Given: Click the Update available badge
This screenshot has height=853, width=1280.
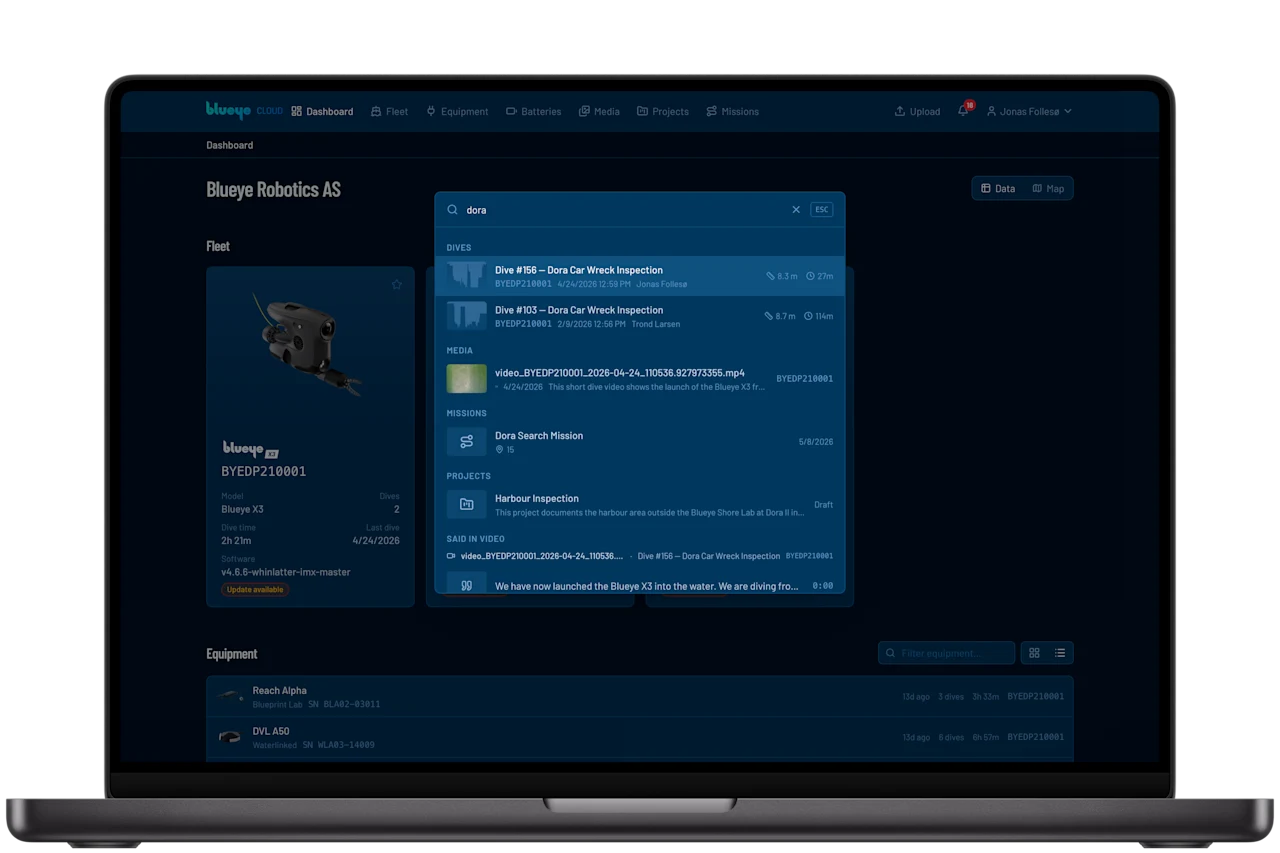Looking at the screenshot, I should coord(255,589).
